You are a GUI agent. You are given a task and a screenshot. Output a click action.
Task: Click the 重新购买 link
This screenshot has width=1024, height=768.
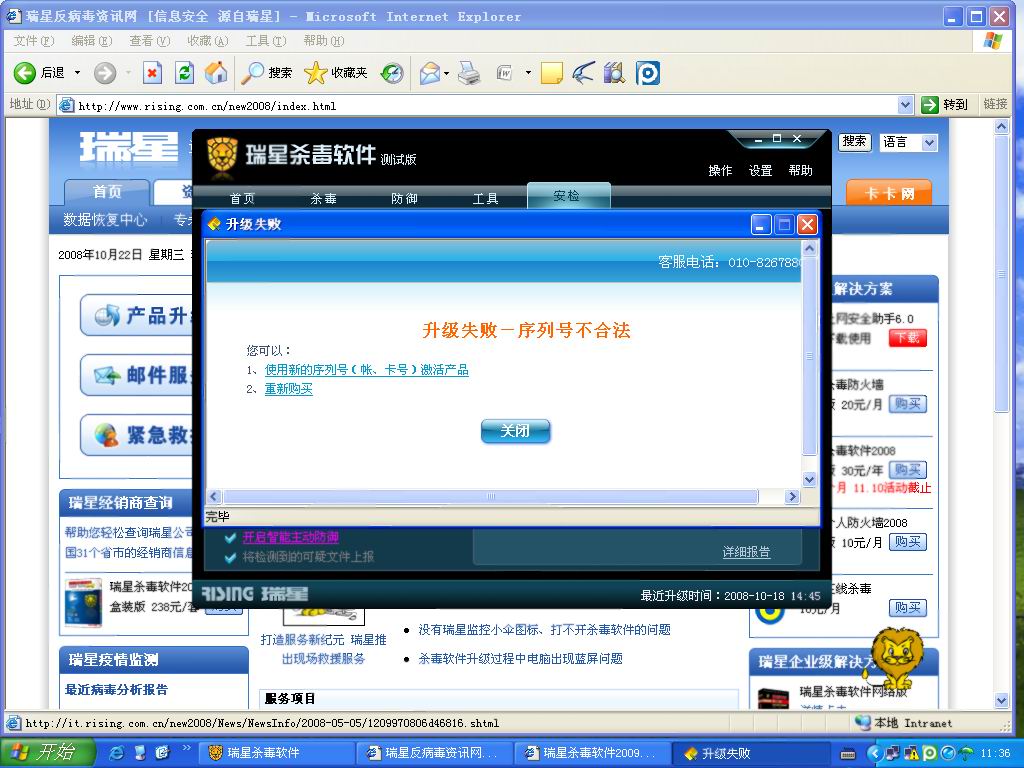[289, 389]
